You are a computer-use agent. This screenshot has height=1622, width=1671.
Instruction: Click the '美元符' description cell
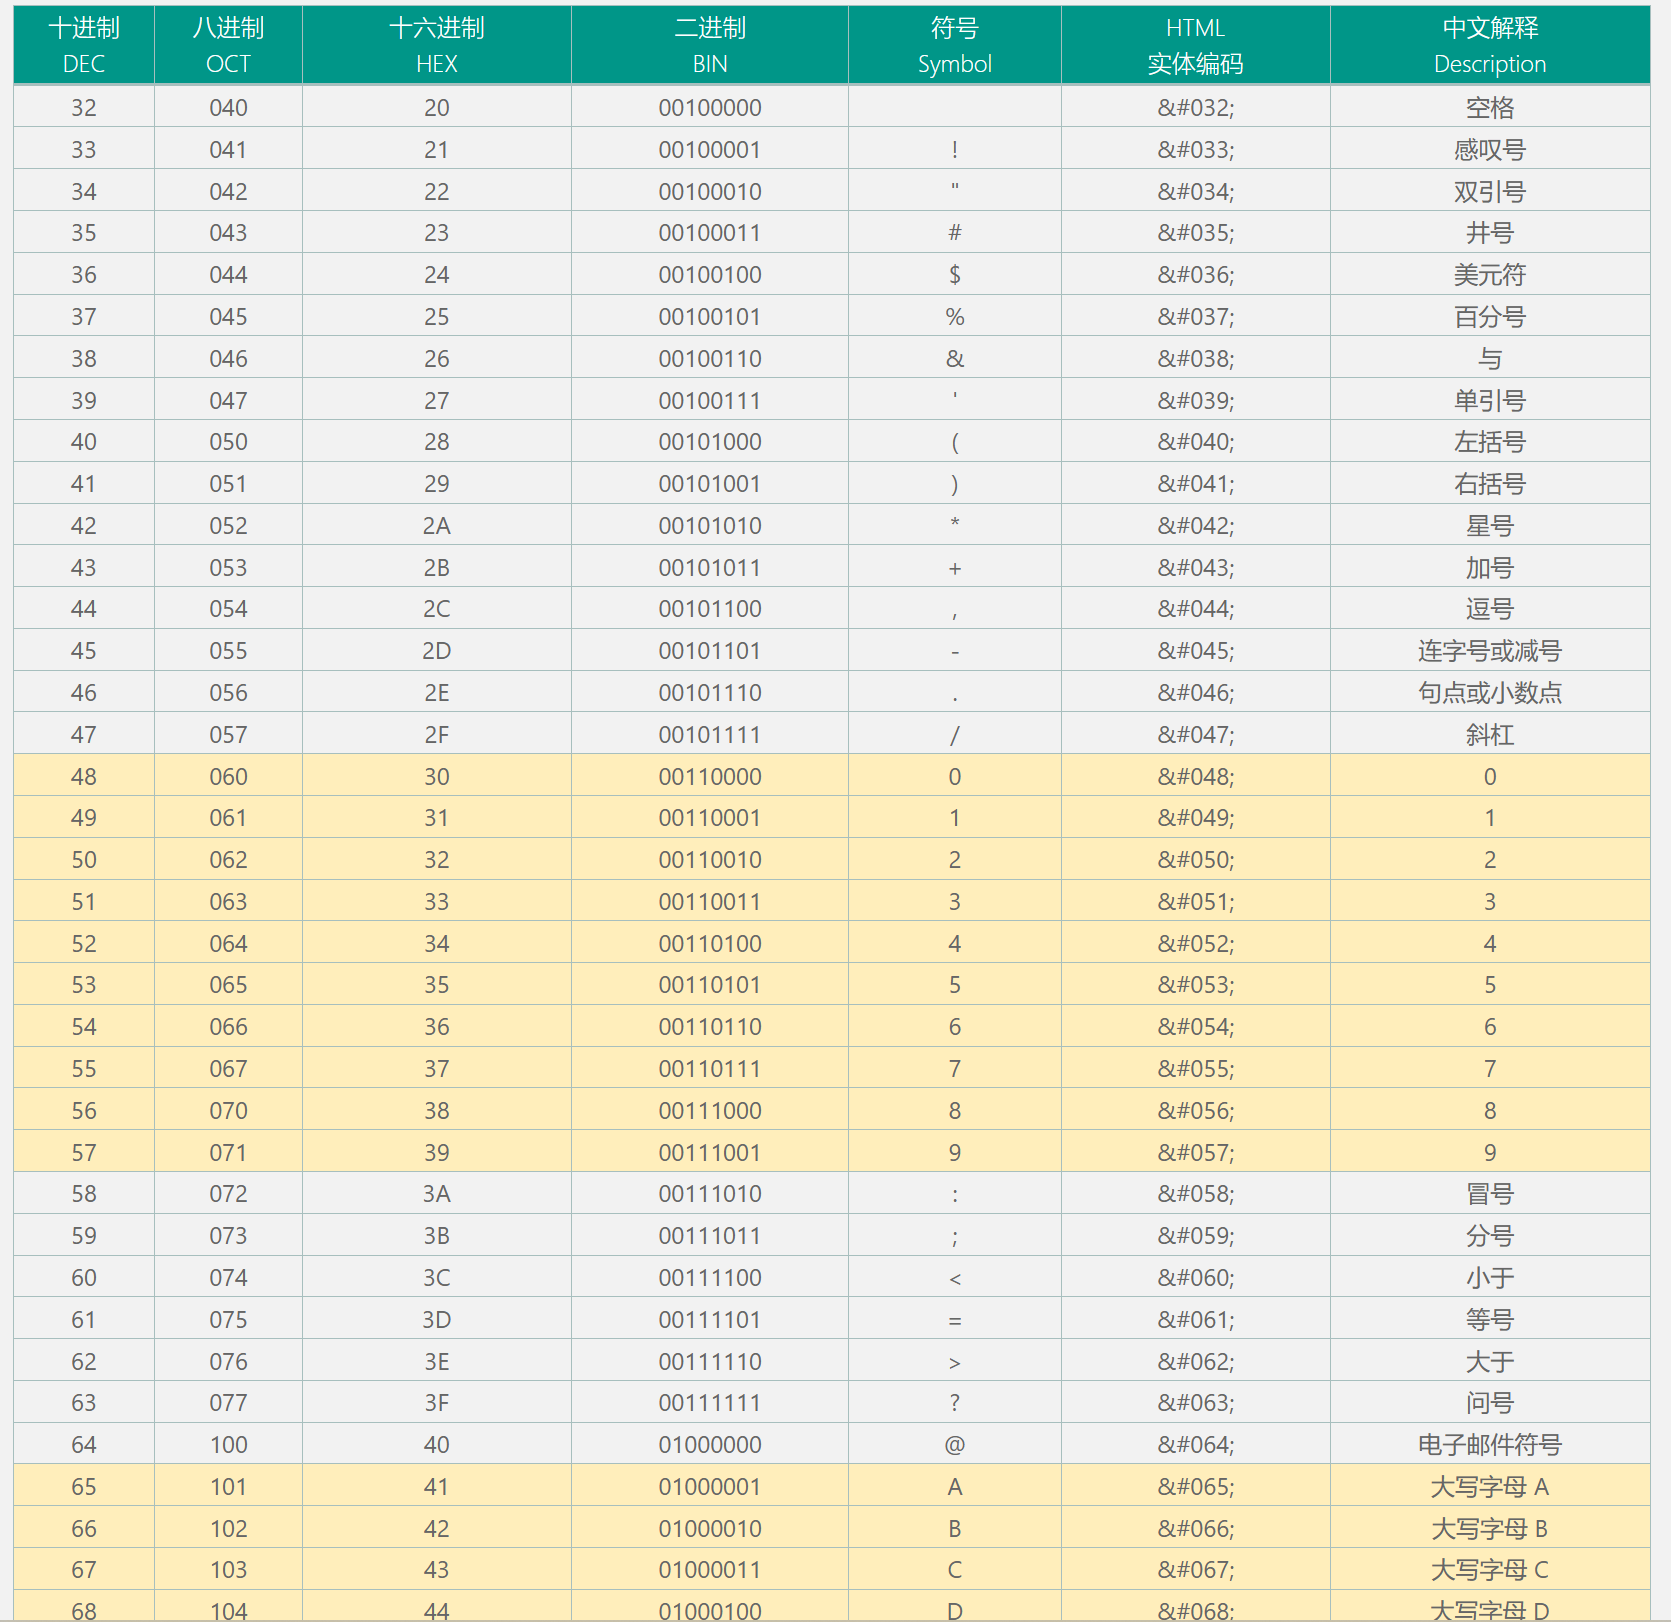click(x=1490, y=274)
